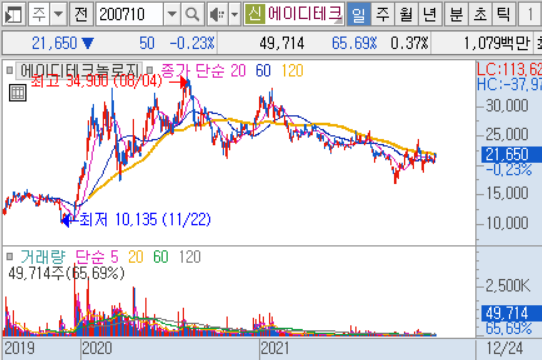The width and height of the screenshot is (542, 360).
Task: Click the speaker sound icon
Action: pyautogui.click(x=217, y=14)
